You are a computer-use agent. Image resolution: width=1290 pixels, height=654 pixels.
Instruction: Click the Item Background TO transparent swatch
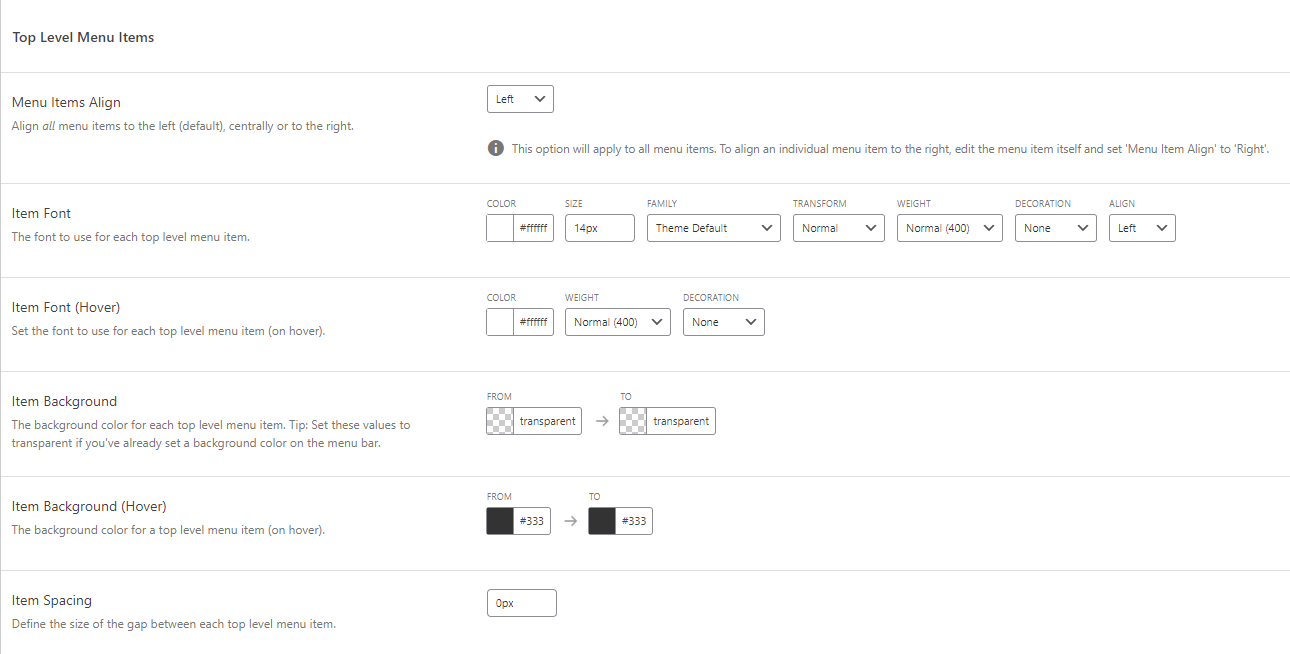click(x=632, y=420)
